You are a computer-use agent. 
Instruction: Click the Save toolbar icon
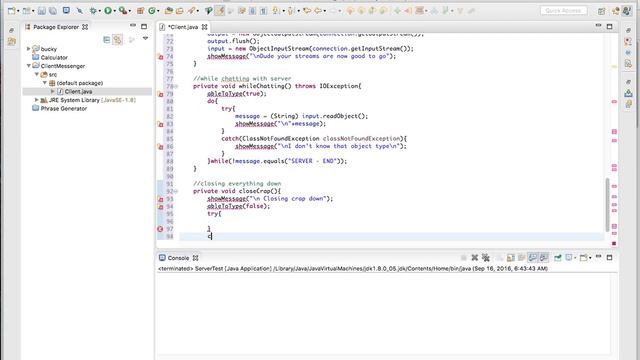[42, 11]
